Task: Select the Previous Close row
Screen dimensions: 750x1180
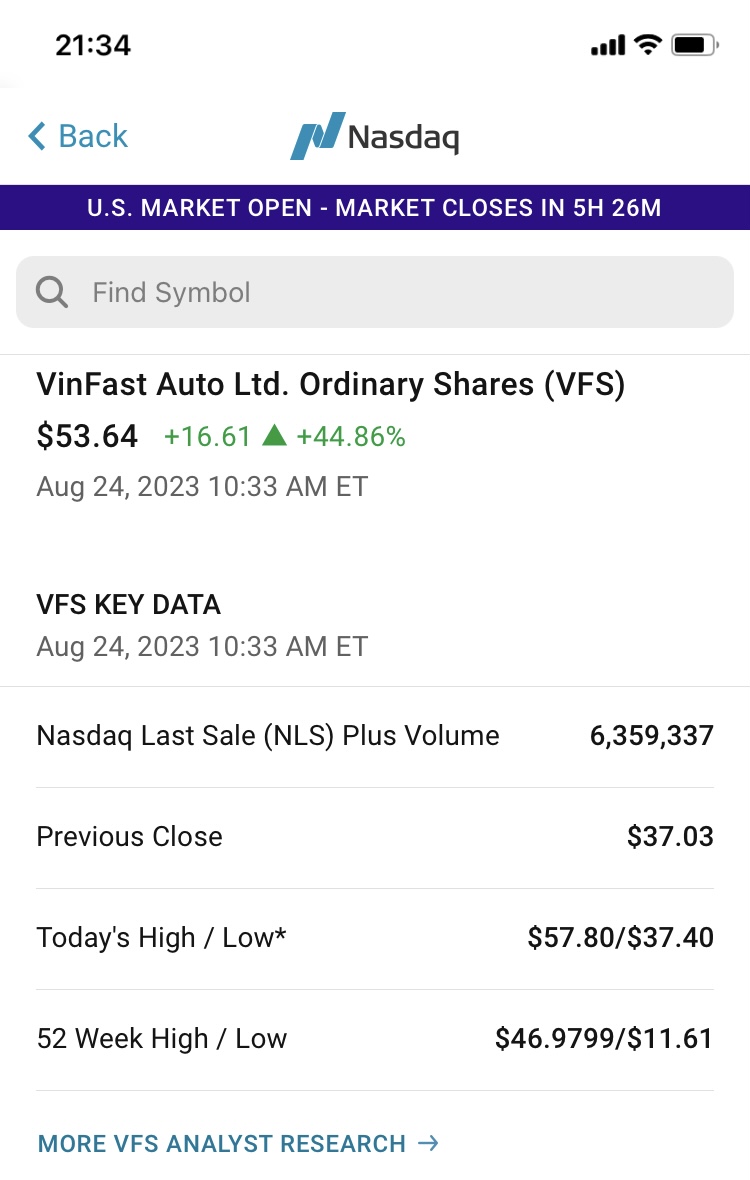Action: tap(375, 837)
